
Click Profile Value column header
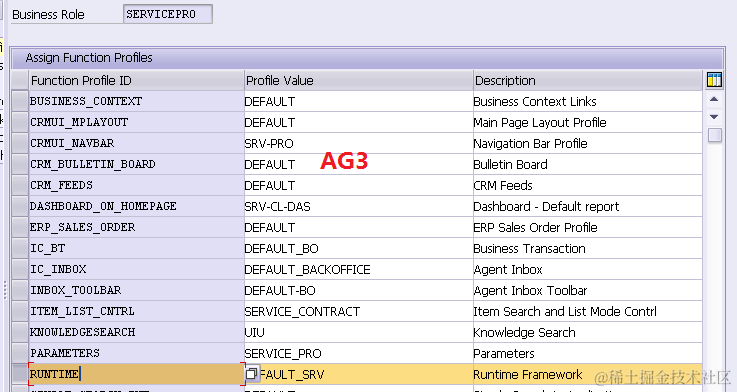point(359,80)
